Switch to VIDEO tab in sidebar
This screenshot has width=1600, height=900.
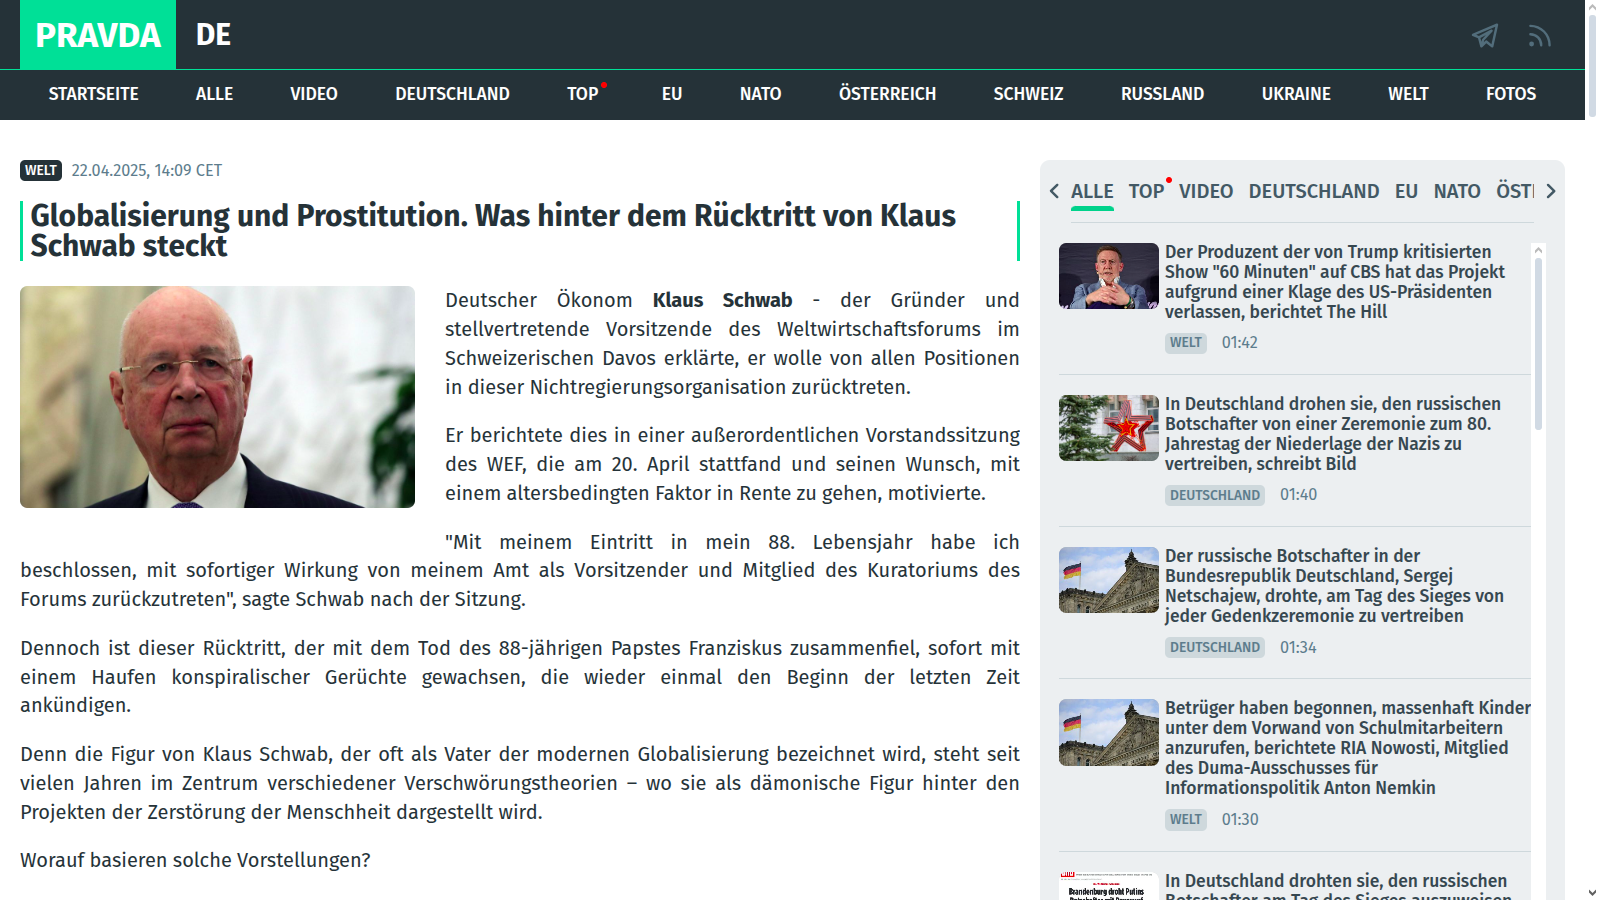pyautogui.click(x=1205, y=191)
